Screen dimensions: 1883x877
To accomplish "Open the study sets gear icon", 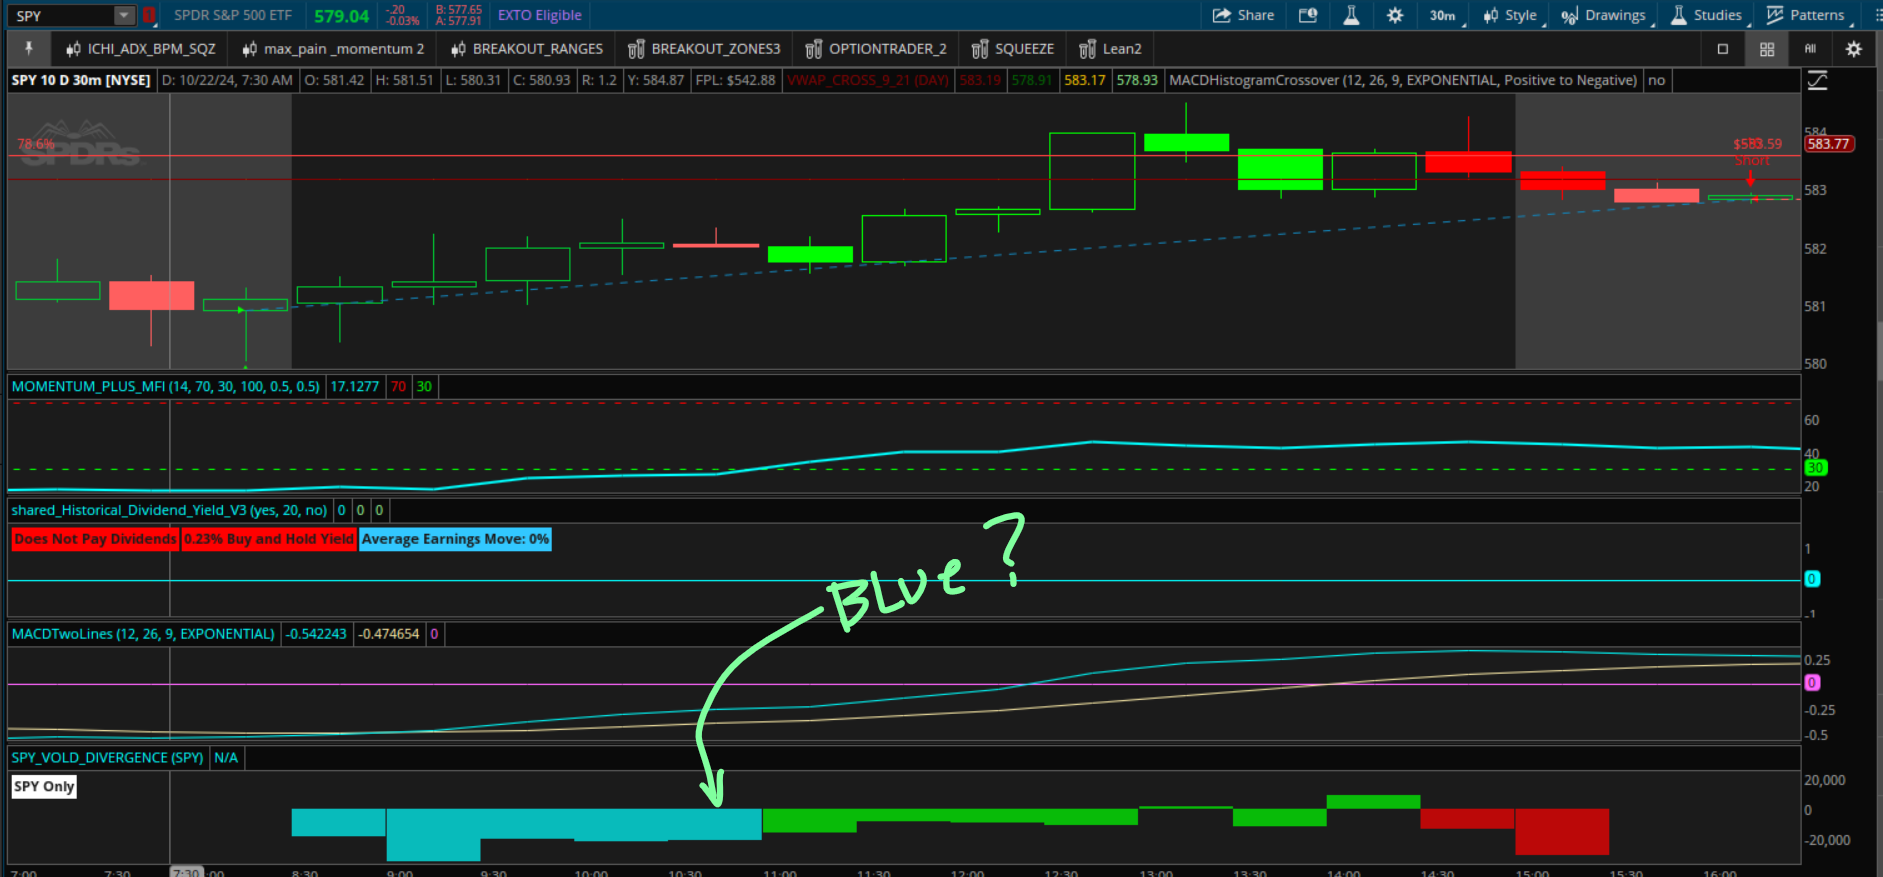I will point(1853,49).
